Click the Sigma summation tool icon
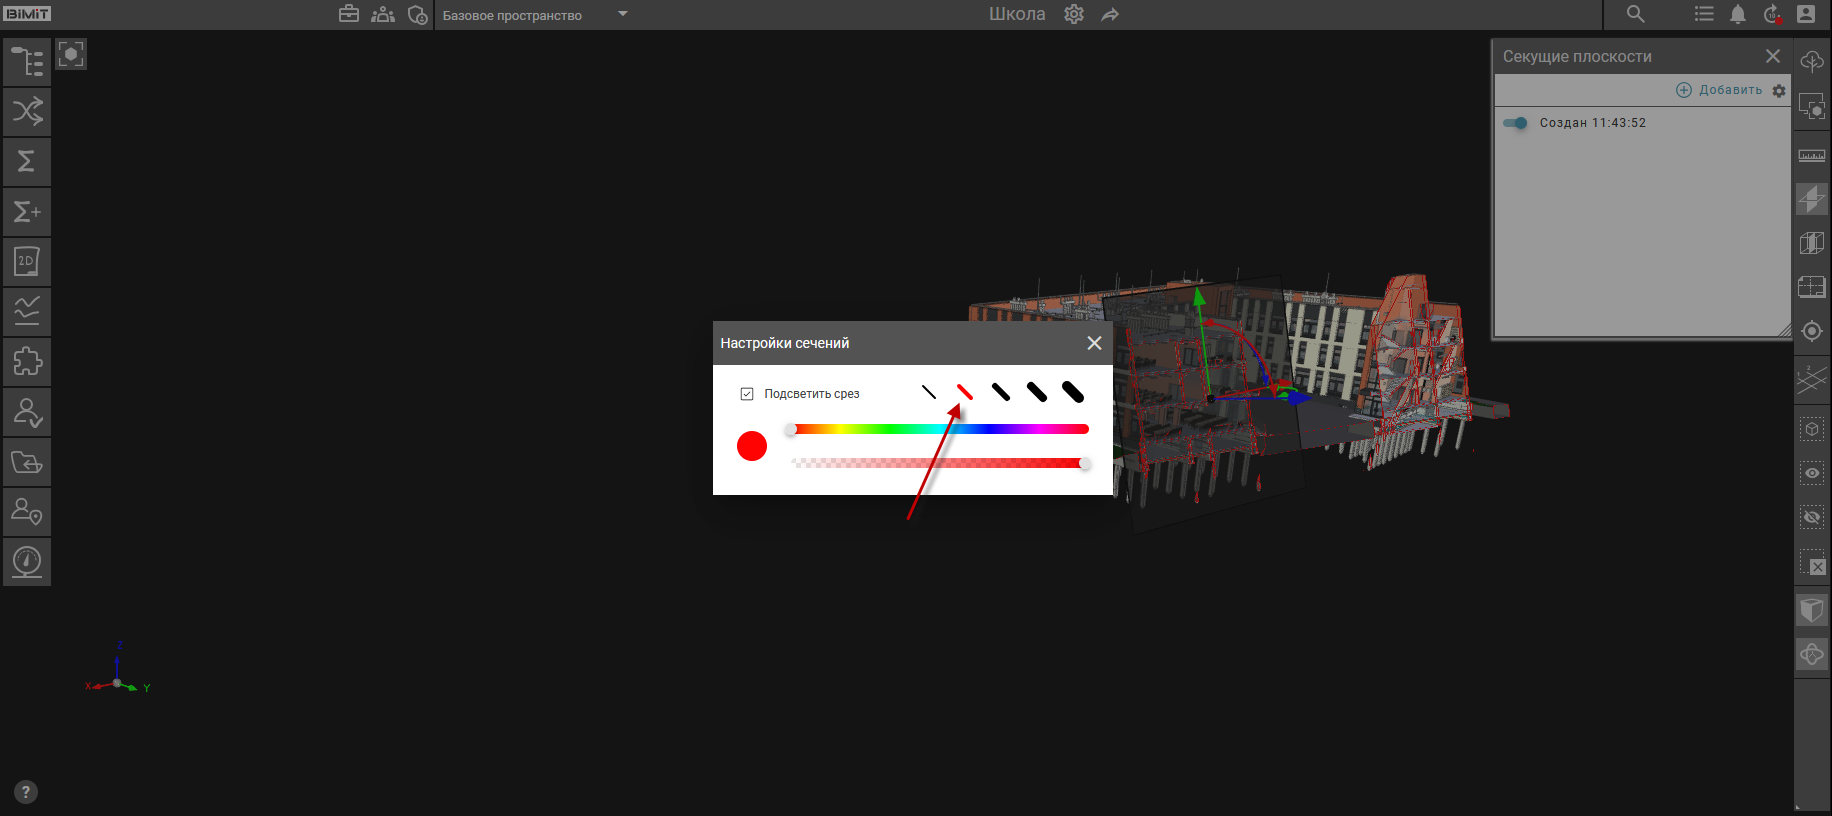Image resolution: width=1832 pixels, height=816 pixels. tap(27, 161)
